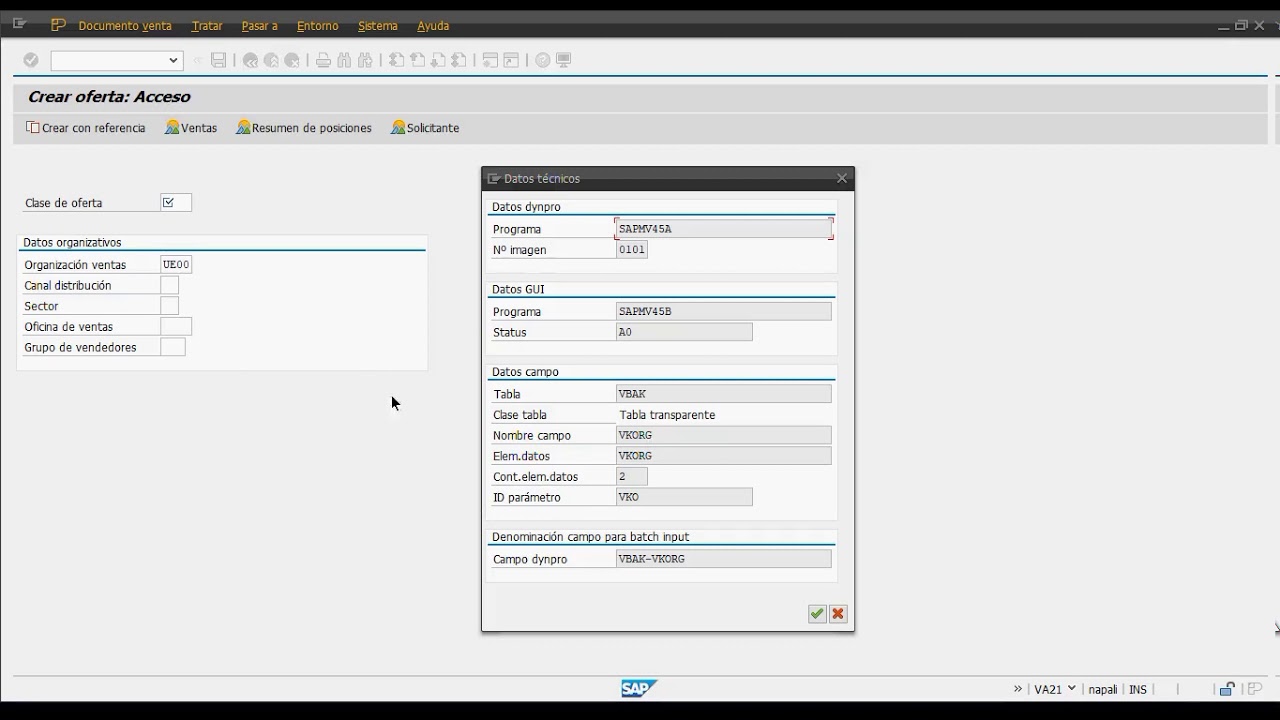
Task: Click the Canal distribución input field
Action: [169, 285]
